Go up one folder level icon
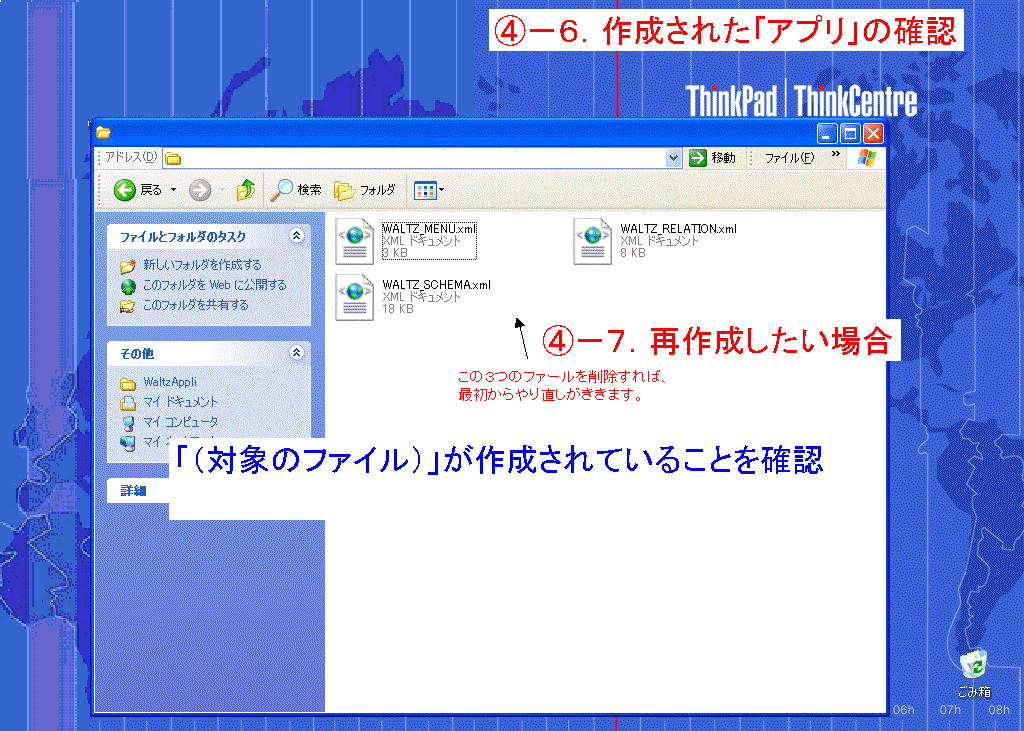 245,190
